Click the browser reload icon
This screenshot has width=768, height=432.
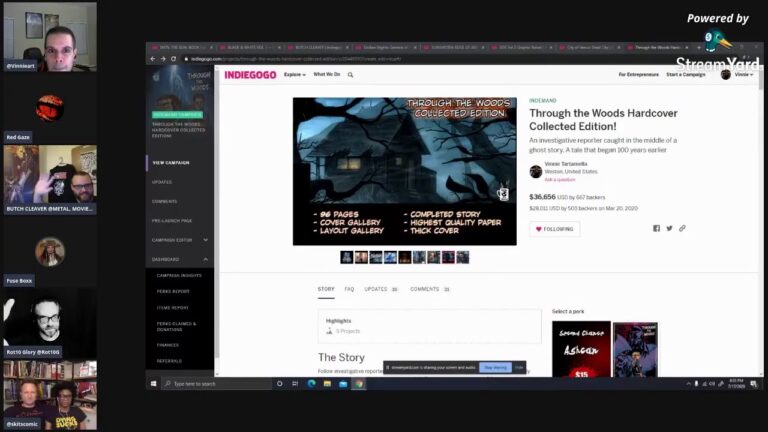pos(172,59)
